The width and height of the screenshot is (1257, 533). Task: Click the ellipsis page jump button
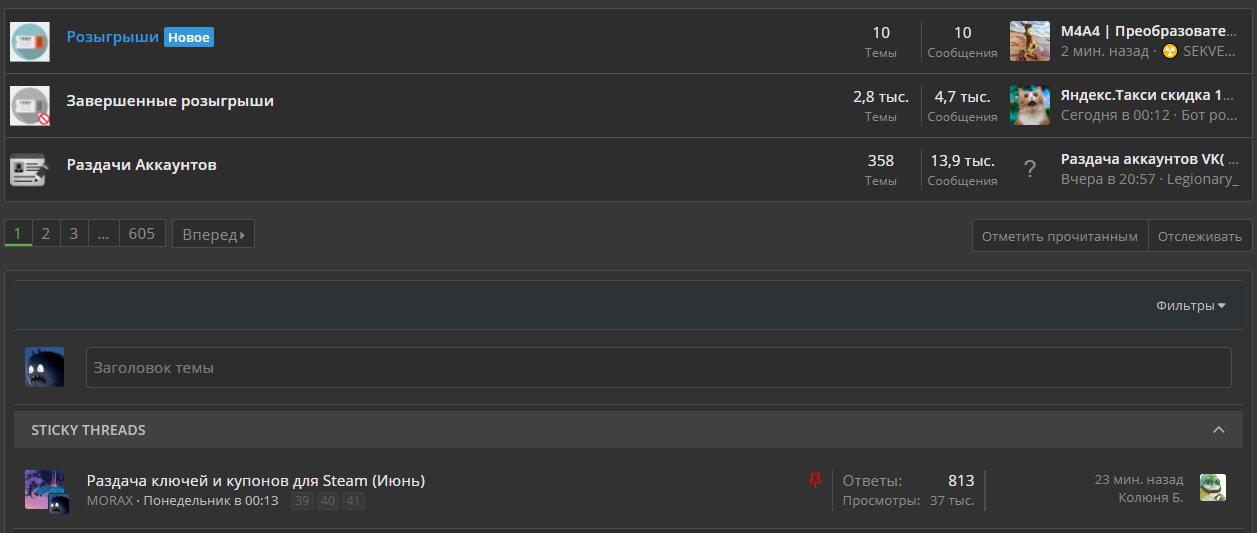(103, 234)
